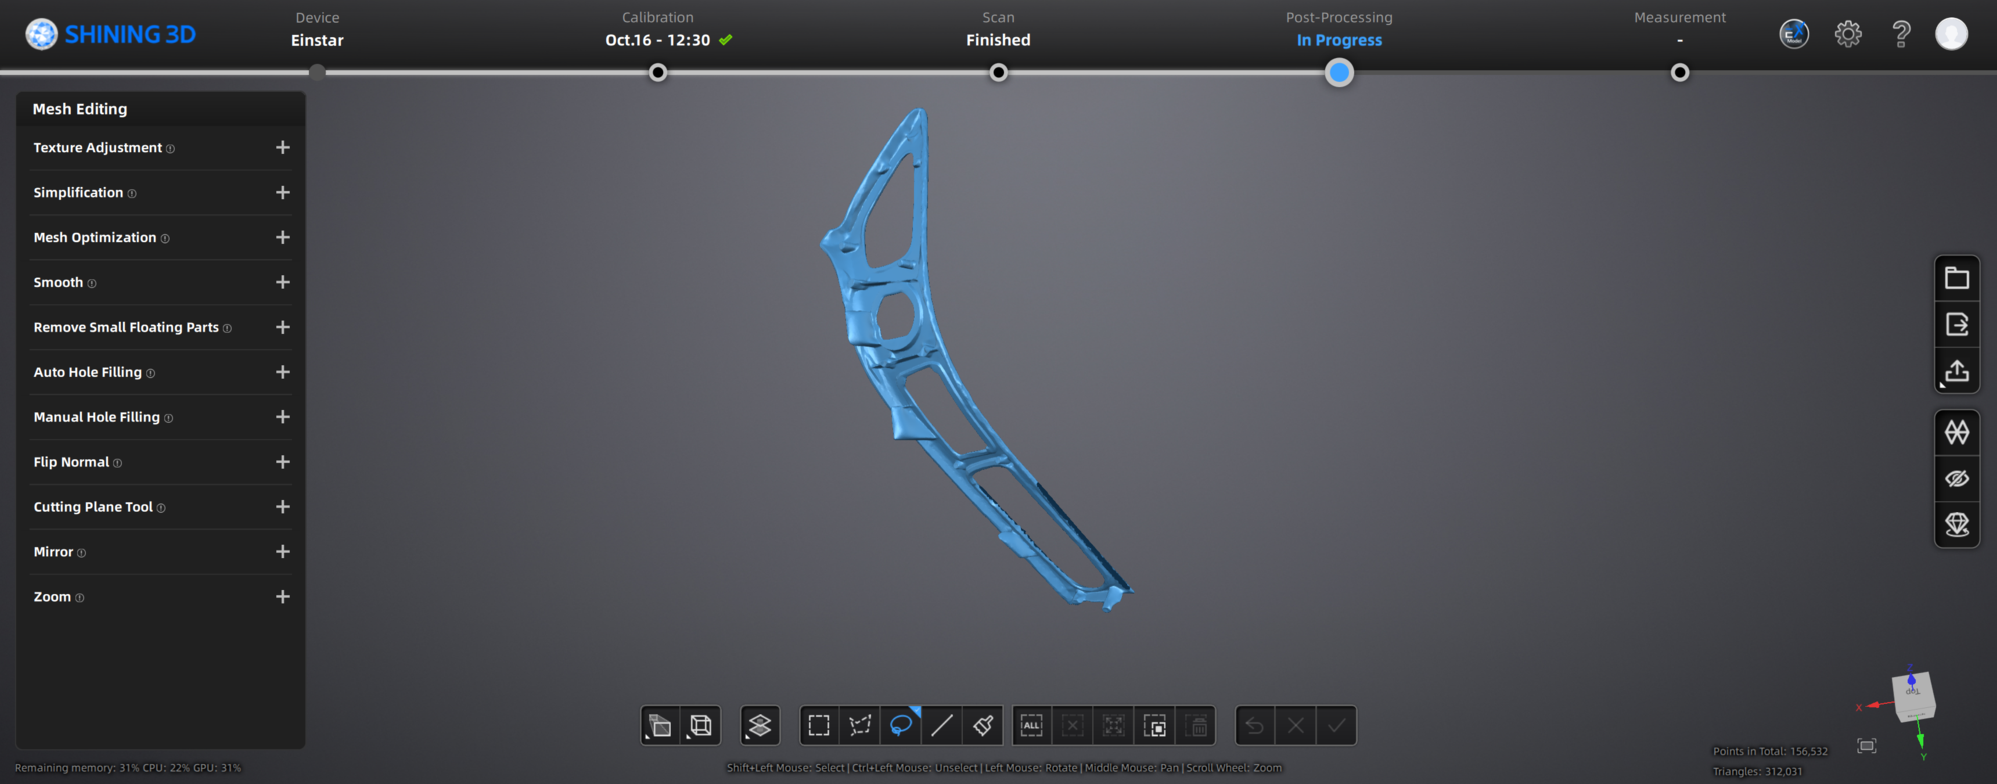Click the Calibration marker on progress bar
Image resolution: width=1997 pixels, height=784 pixels.
tap(658, 72)
